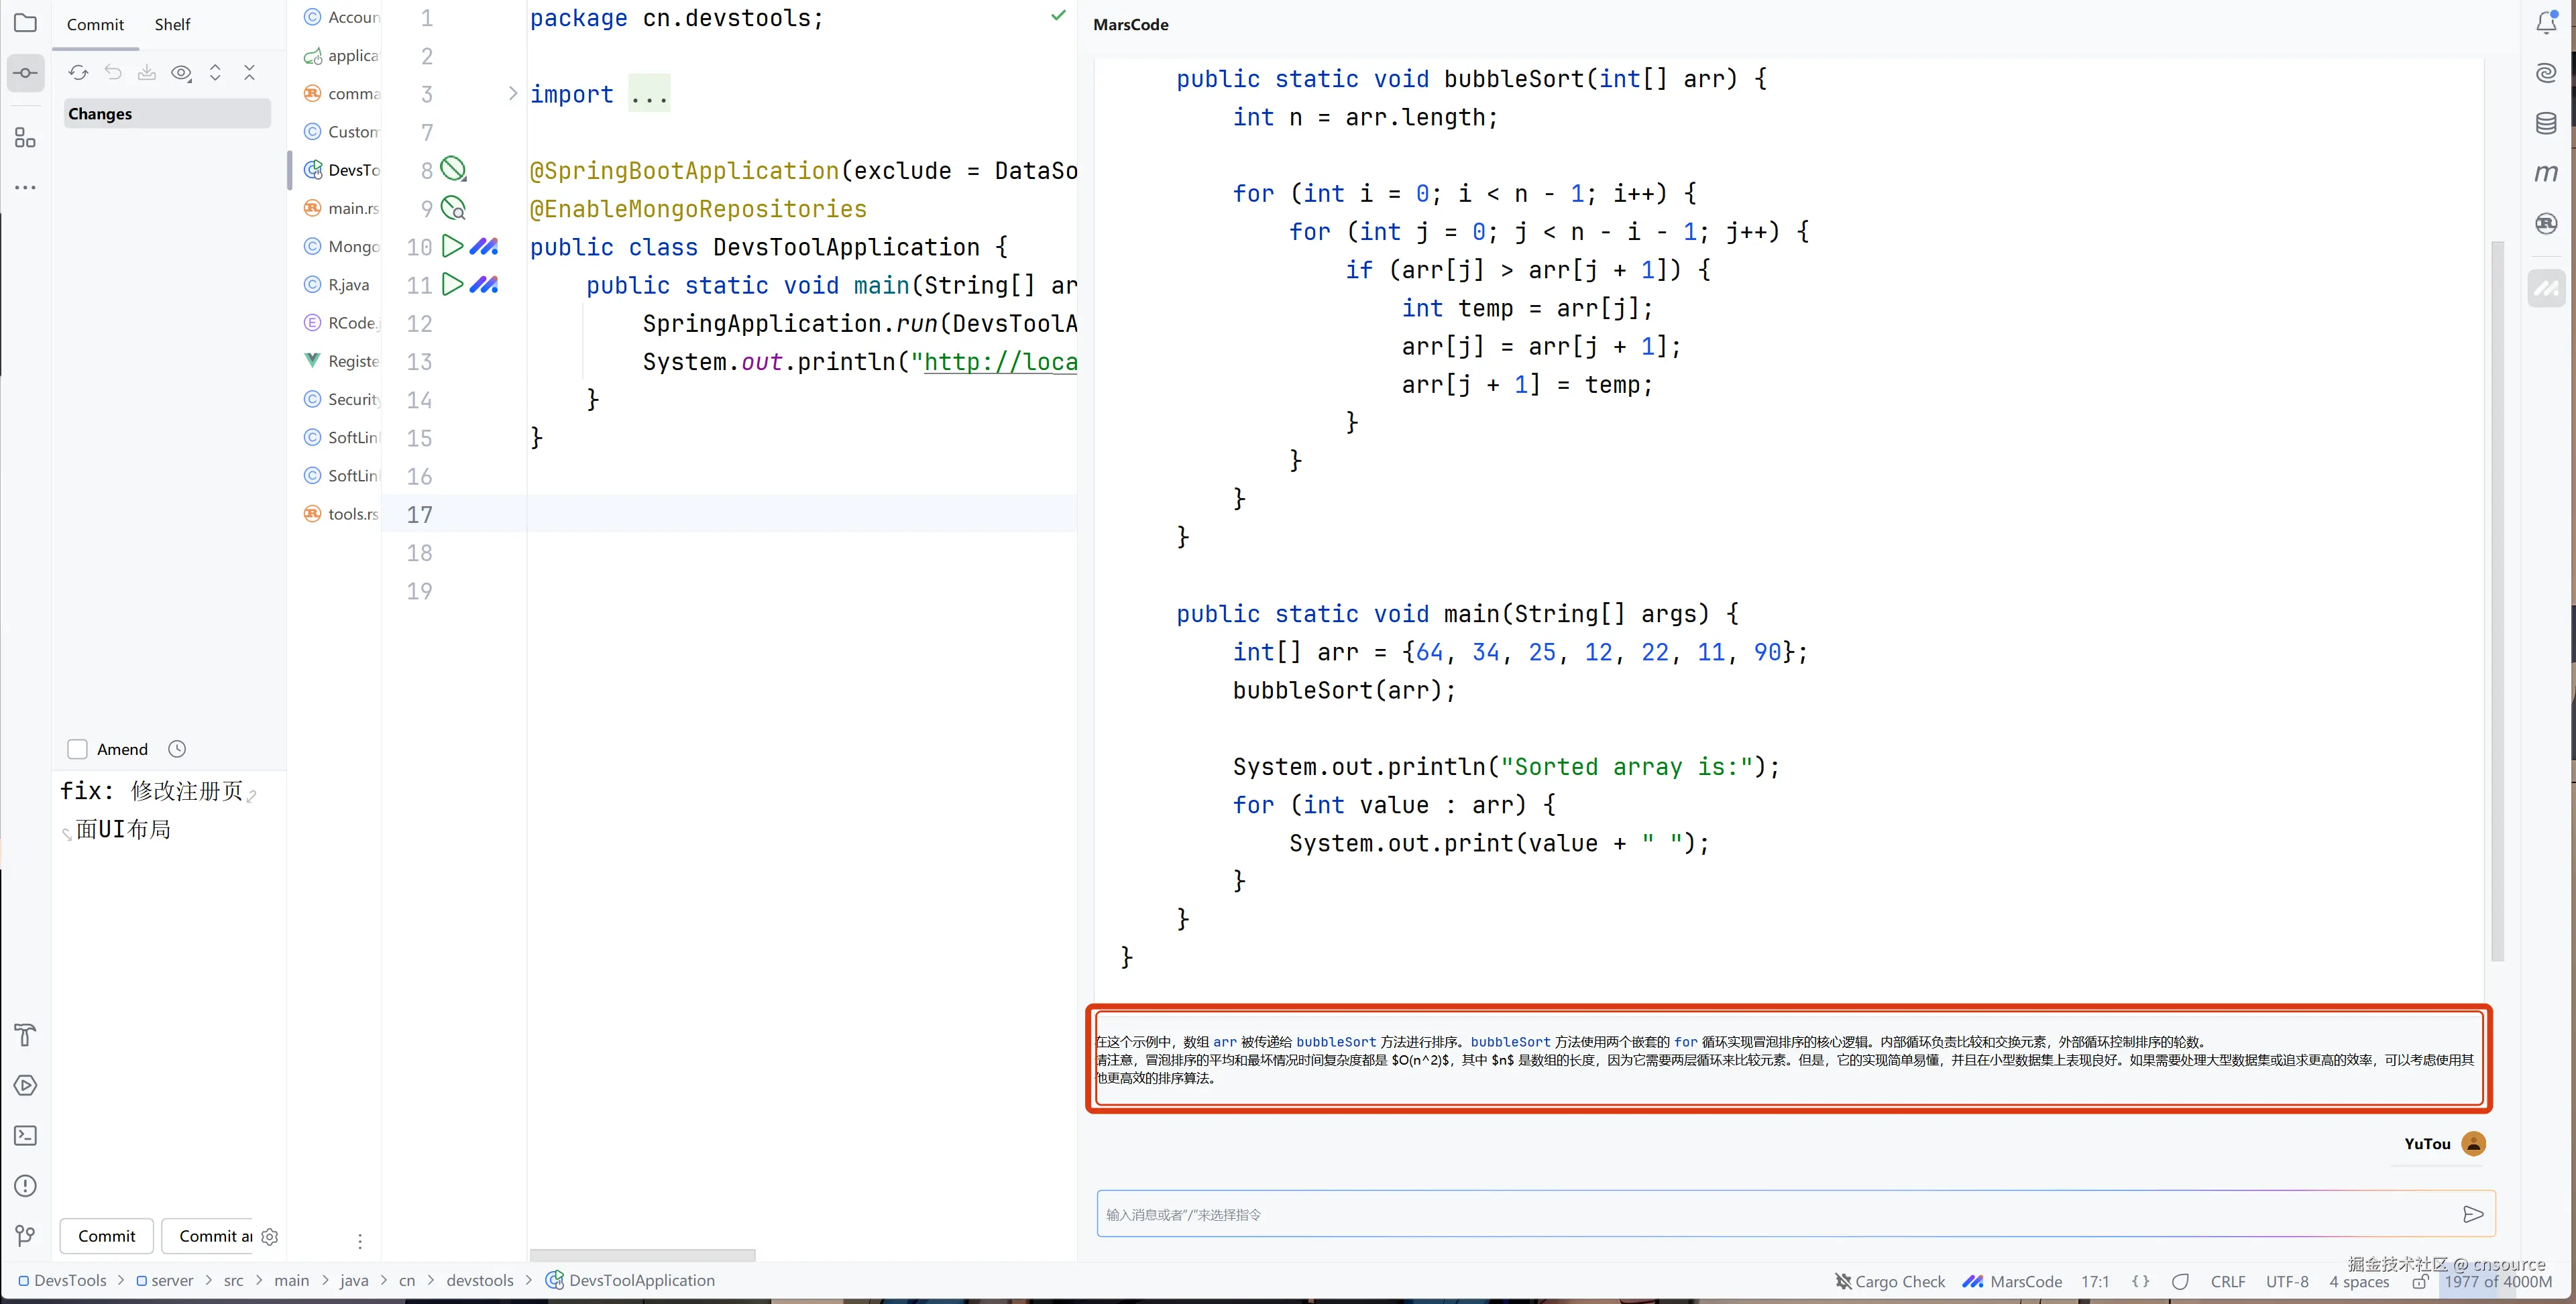The image size is (2576, 1304).
Task: Click the Shelve changes download icon
Action: click(147, 72)
